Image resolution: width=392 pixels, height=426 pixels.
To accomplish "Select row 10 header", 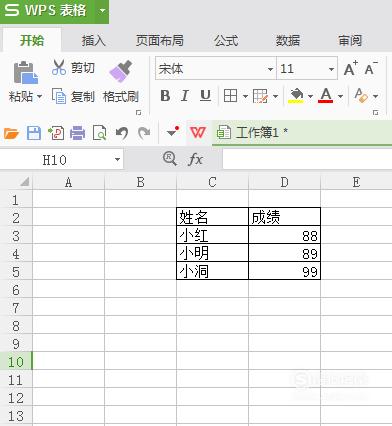I will (x=16, y=361).
